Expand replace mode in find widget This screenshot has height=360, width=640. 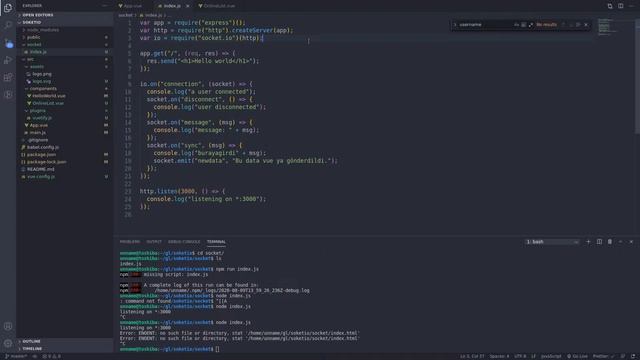pyautogui.click(x=455, y=24)
